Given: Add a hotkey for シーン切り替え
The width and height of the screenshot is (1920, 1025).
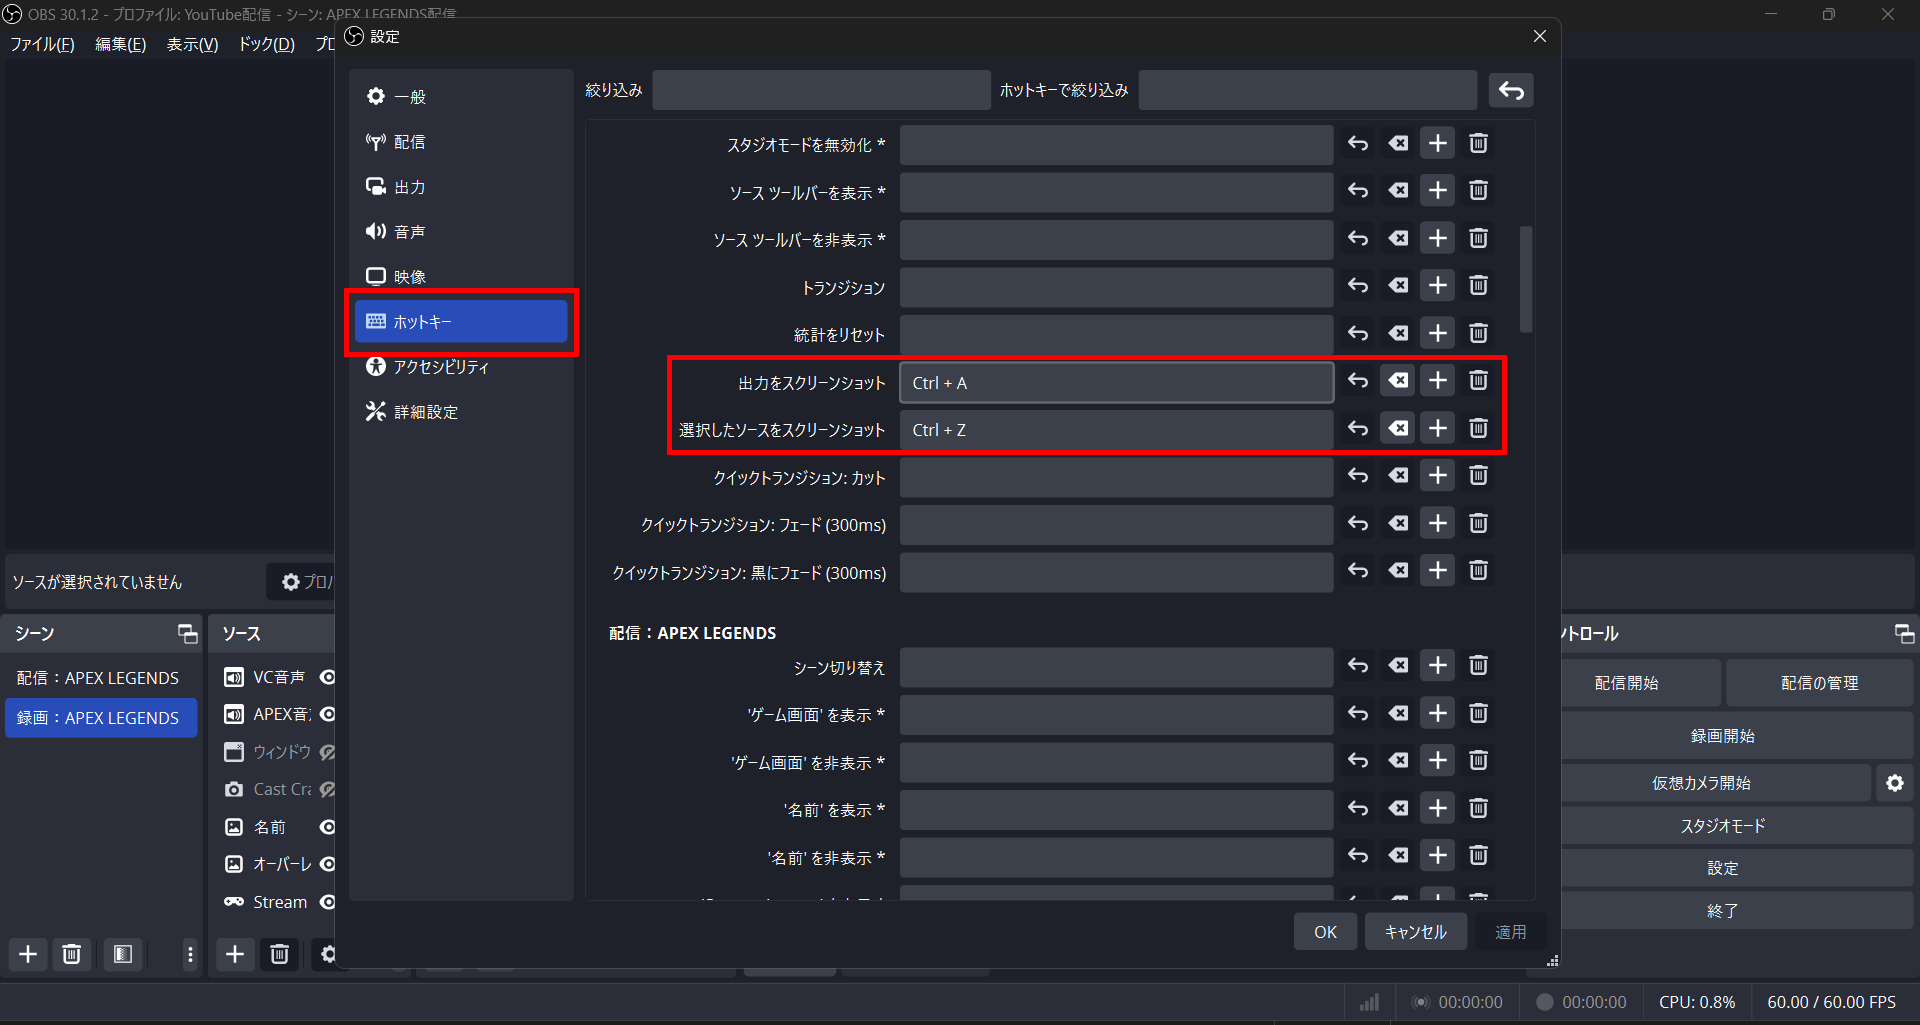Looking at the screenshot, I should click(x=1438, y=666).
